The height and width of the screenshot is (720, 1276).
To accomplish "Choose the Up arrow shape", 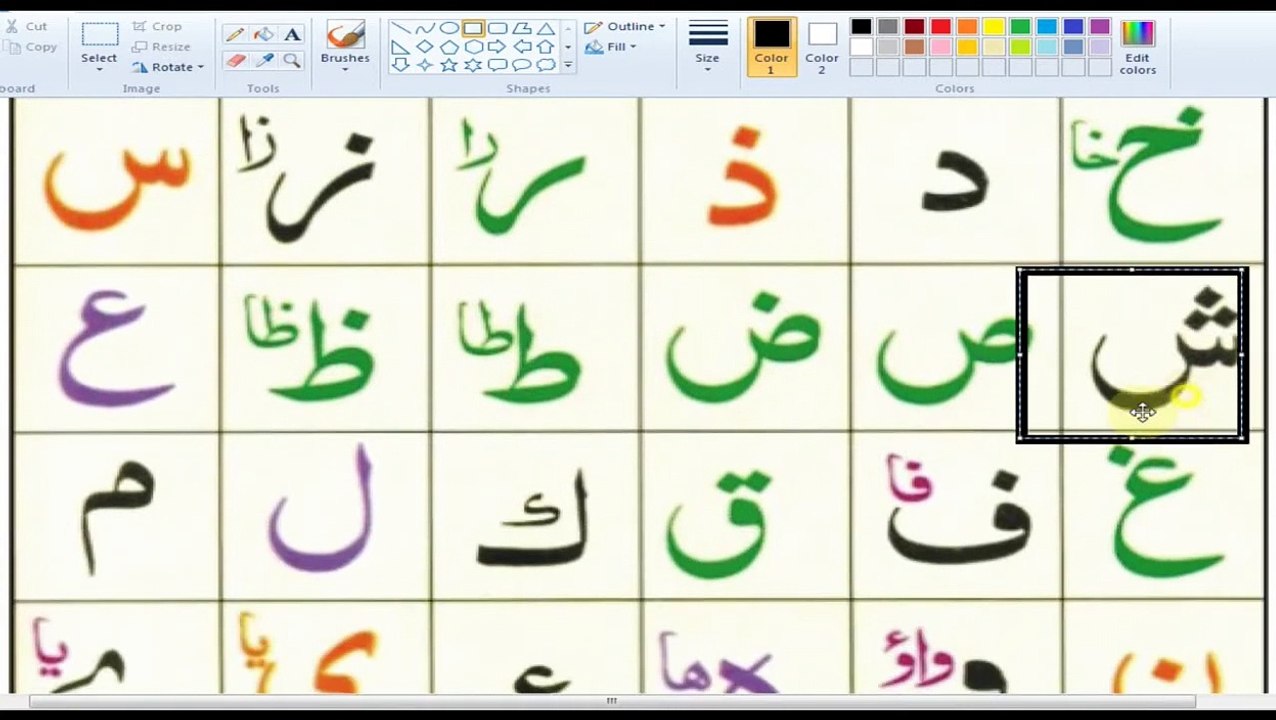I will [x=545, y=47].
